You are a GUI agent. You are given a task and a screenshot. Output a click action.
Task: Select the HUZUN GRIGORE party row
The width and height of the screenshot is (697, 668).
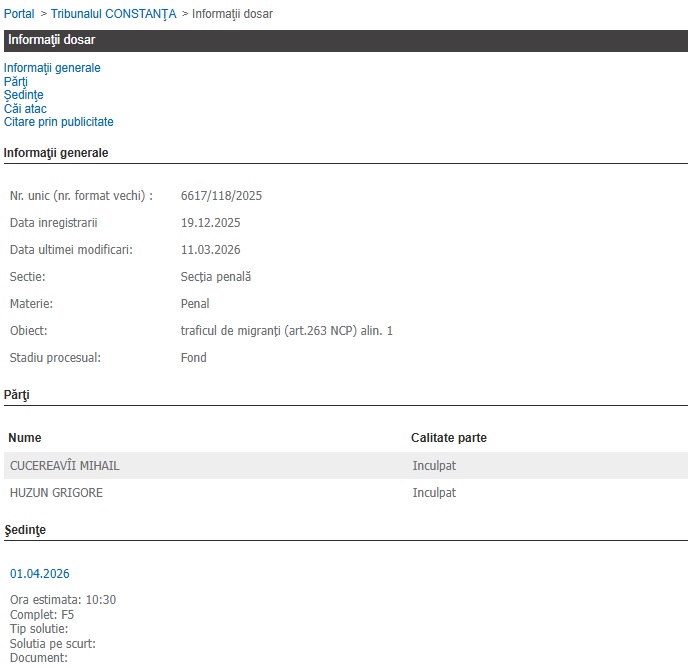(56, 493)
